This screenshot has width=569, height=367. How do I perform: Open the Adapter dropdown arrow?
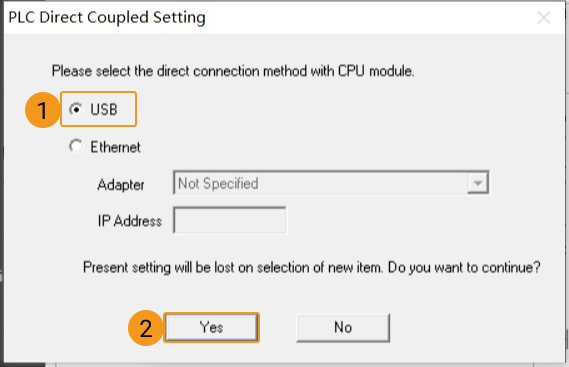[x=478, y=183]
